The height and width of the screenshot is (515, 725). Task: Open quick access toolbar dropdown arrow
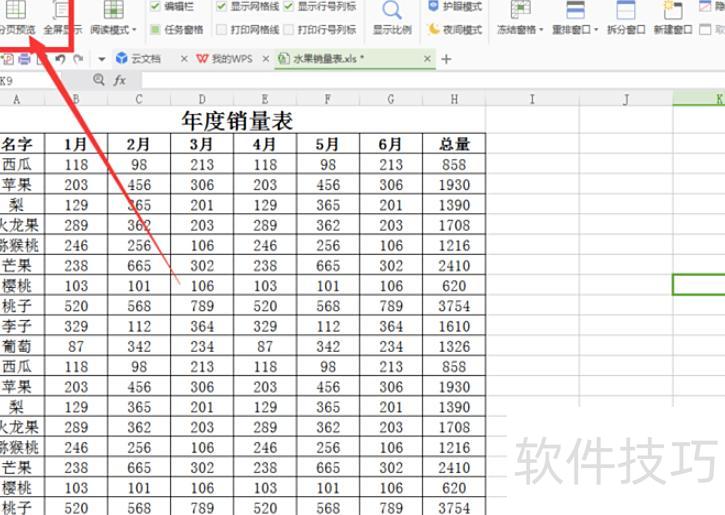[102, 59]
